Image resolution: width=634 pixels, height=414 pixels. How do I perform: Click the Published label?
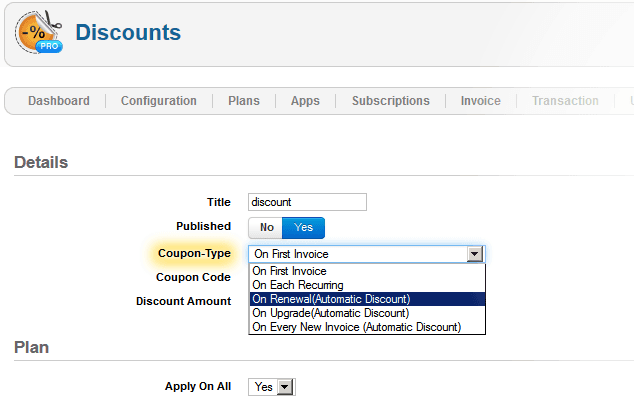[203, 226]
